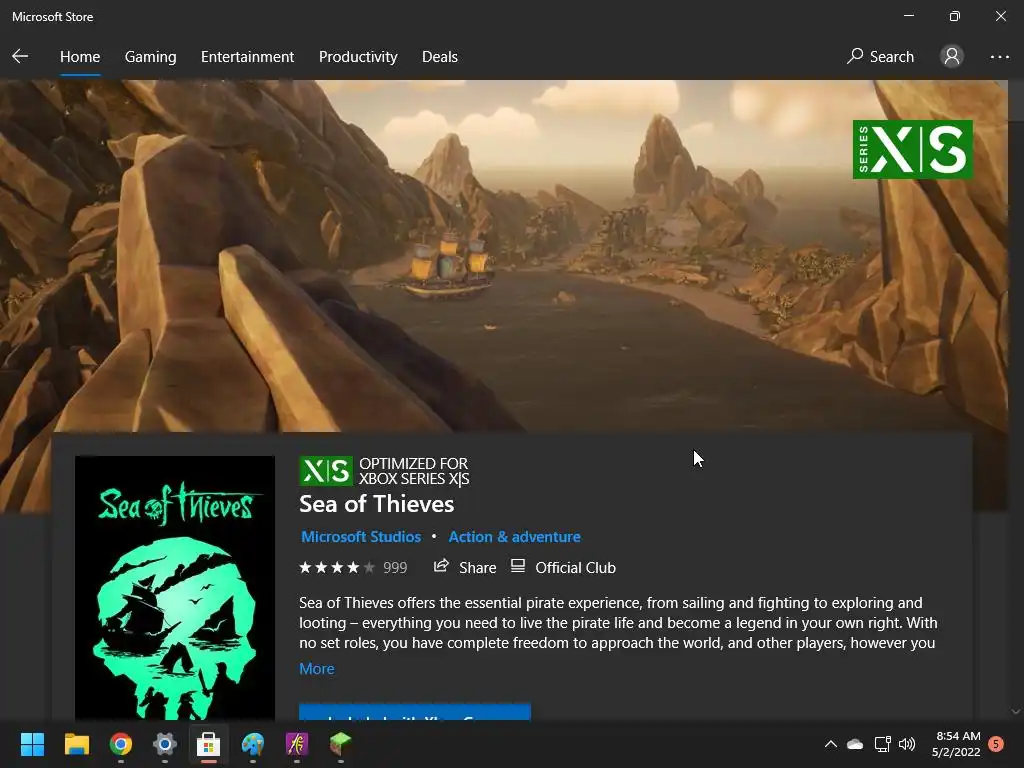Open the Entertainment tab

click(x=248, y=57)
